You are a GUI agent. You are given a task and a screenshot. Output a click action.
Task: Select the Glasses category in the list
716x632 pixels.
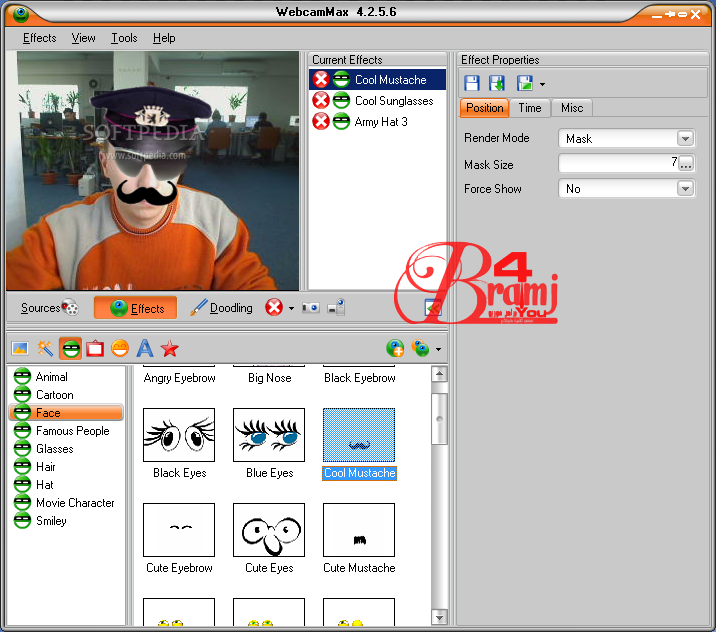(x=54, y=449)
